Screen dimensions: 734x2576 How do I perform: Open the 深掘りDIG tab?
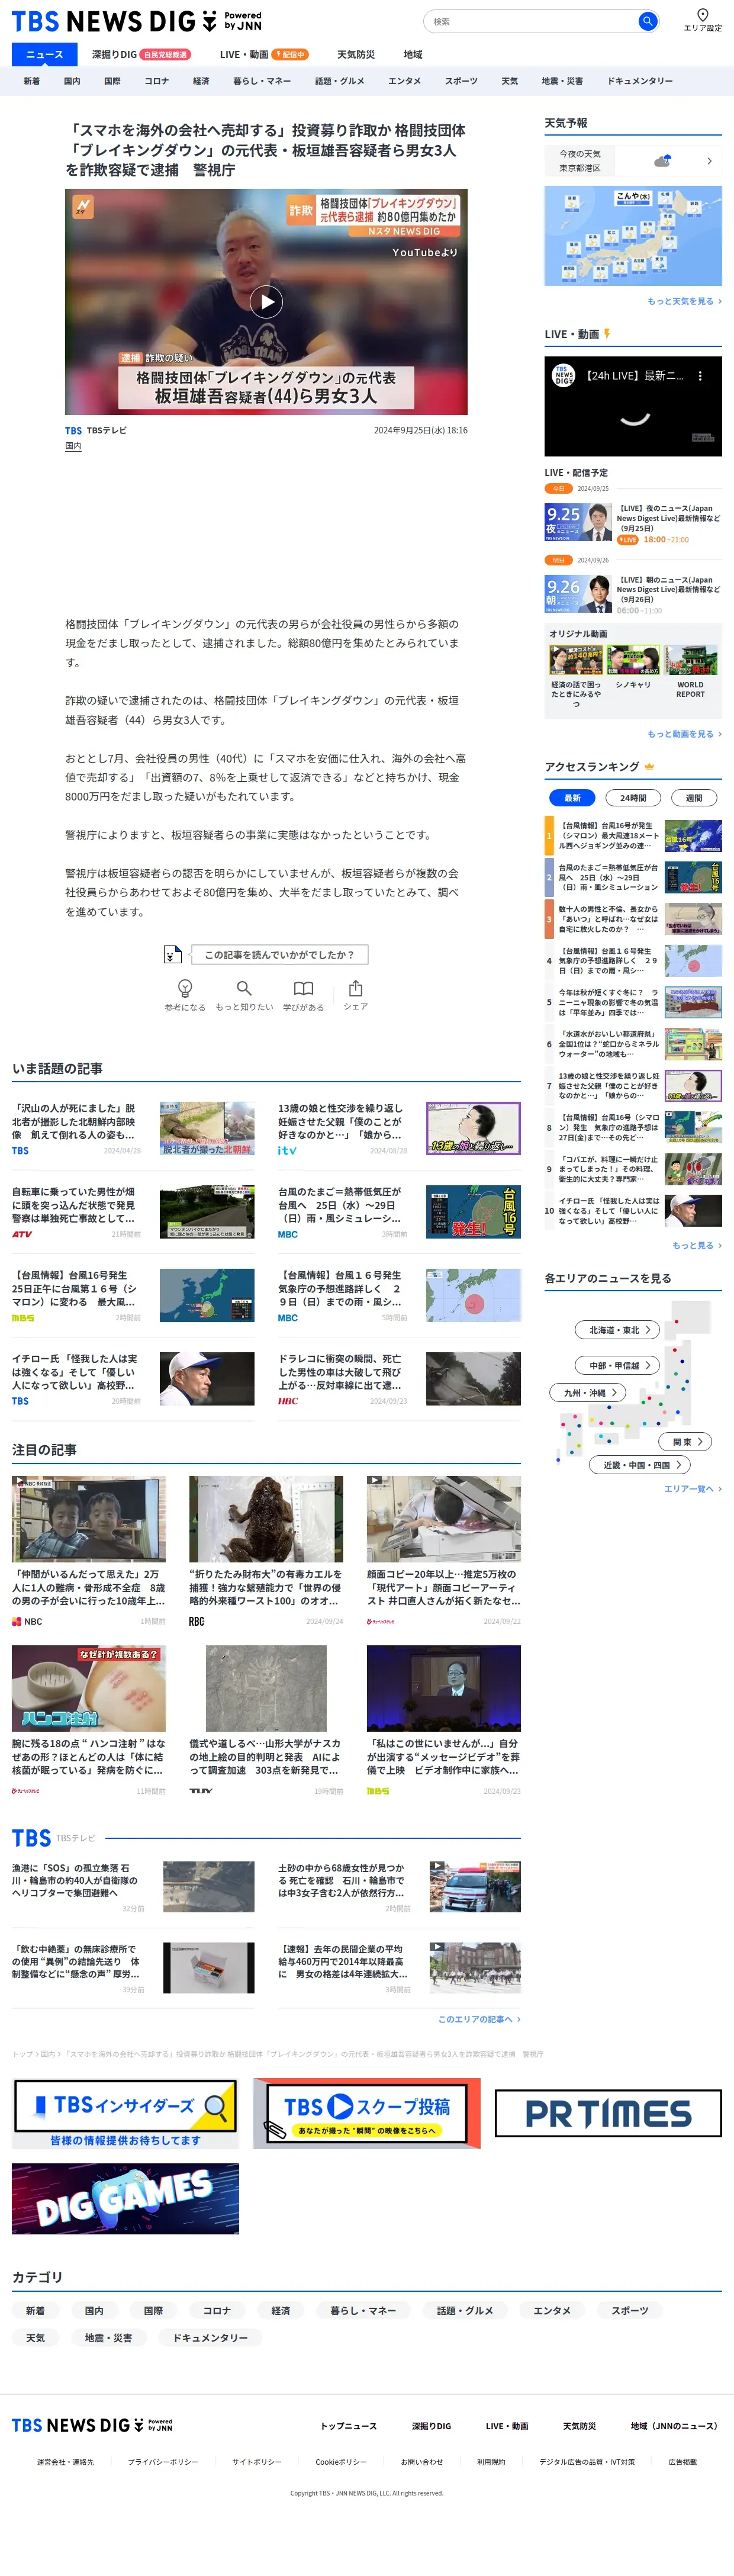tap(140, 54)
